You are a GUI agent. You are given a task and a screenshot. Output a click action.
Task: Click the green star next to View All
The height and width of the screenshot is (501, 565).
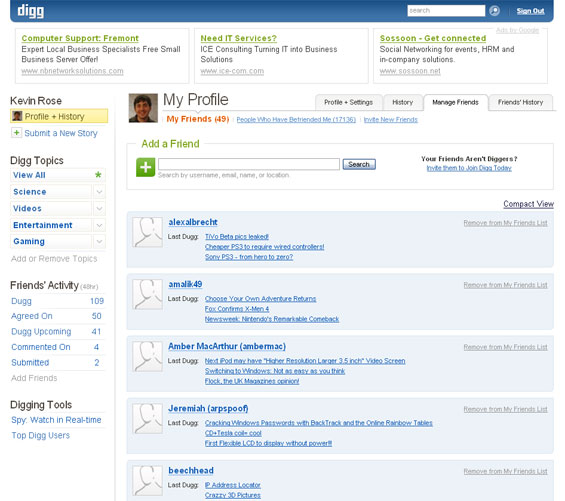click(98, 175)
